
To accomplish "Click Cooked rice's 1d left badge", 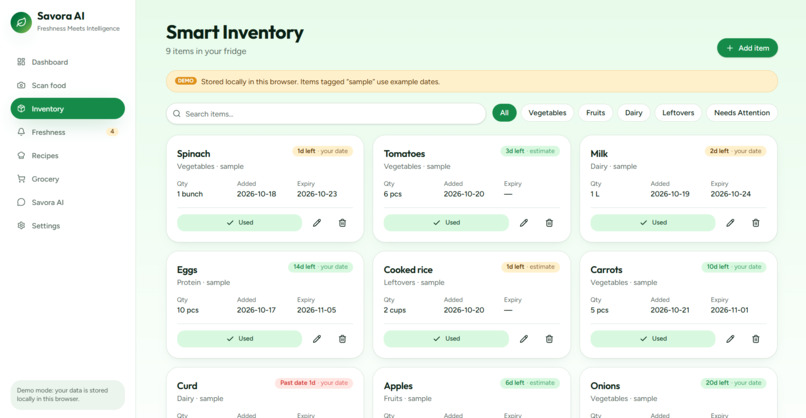I will point(530,267).
